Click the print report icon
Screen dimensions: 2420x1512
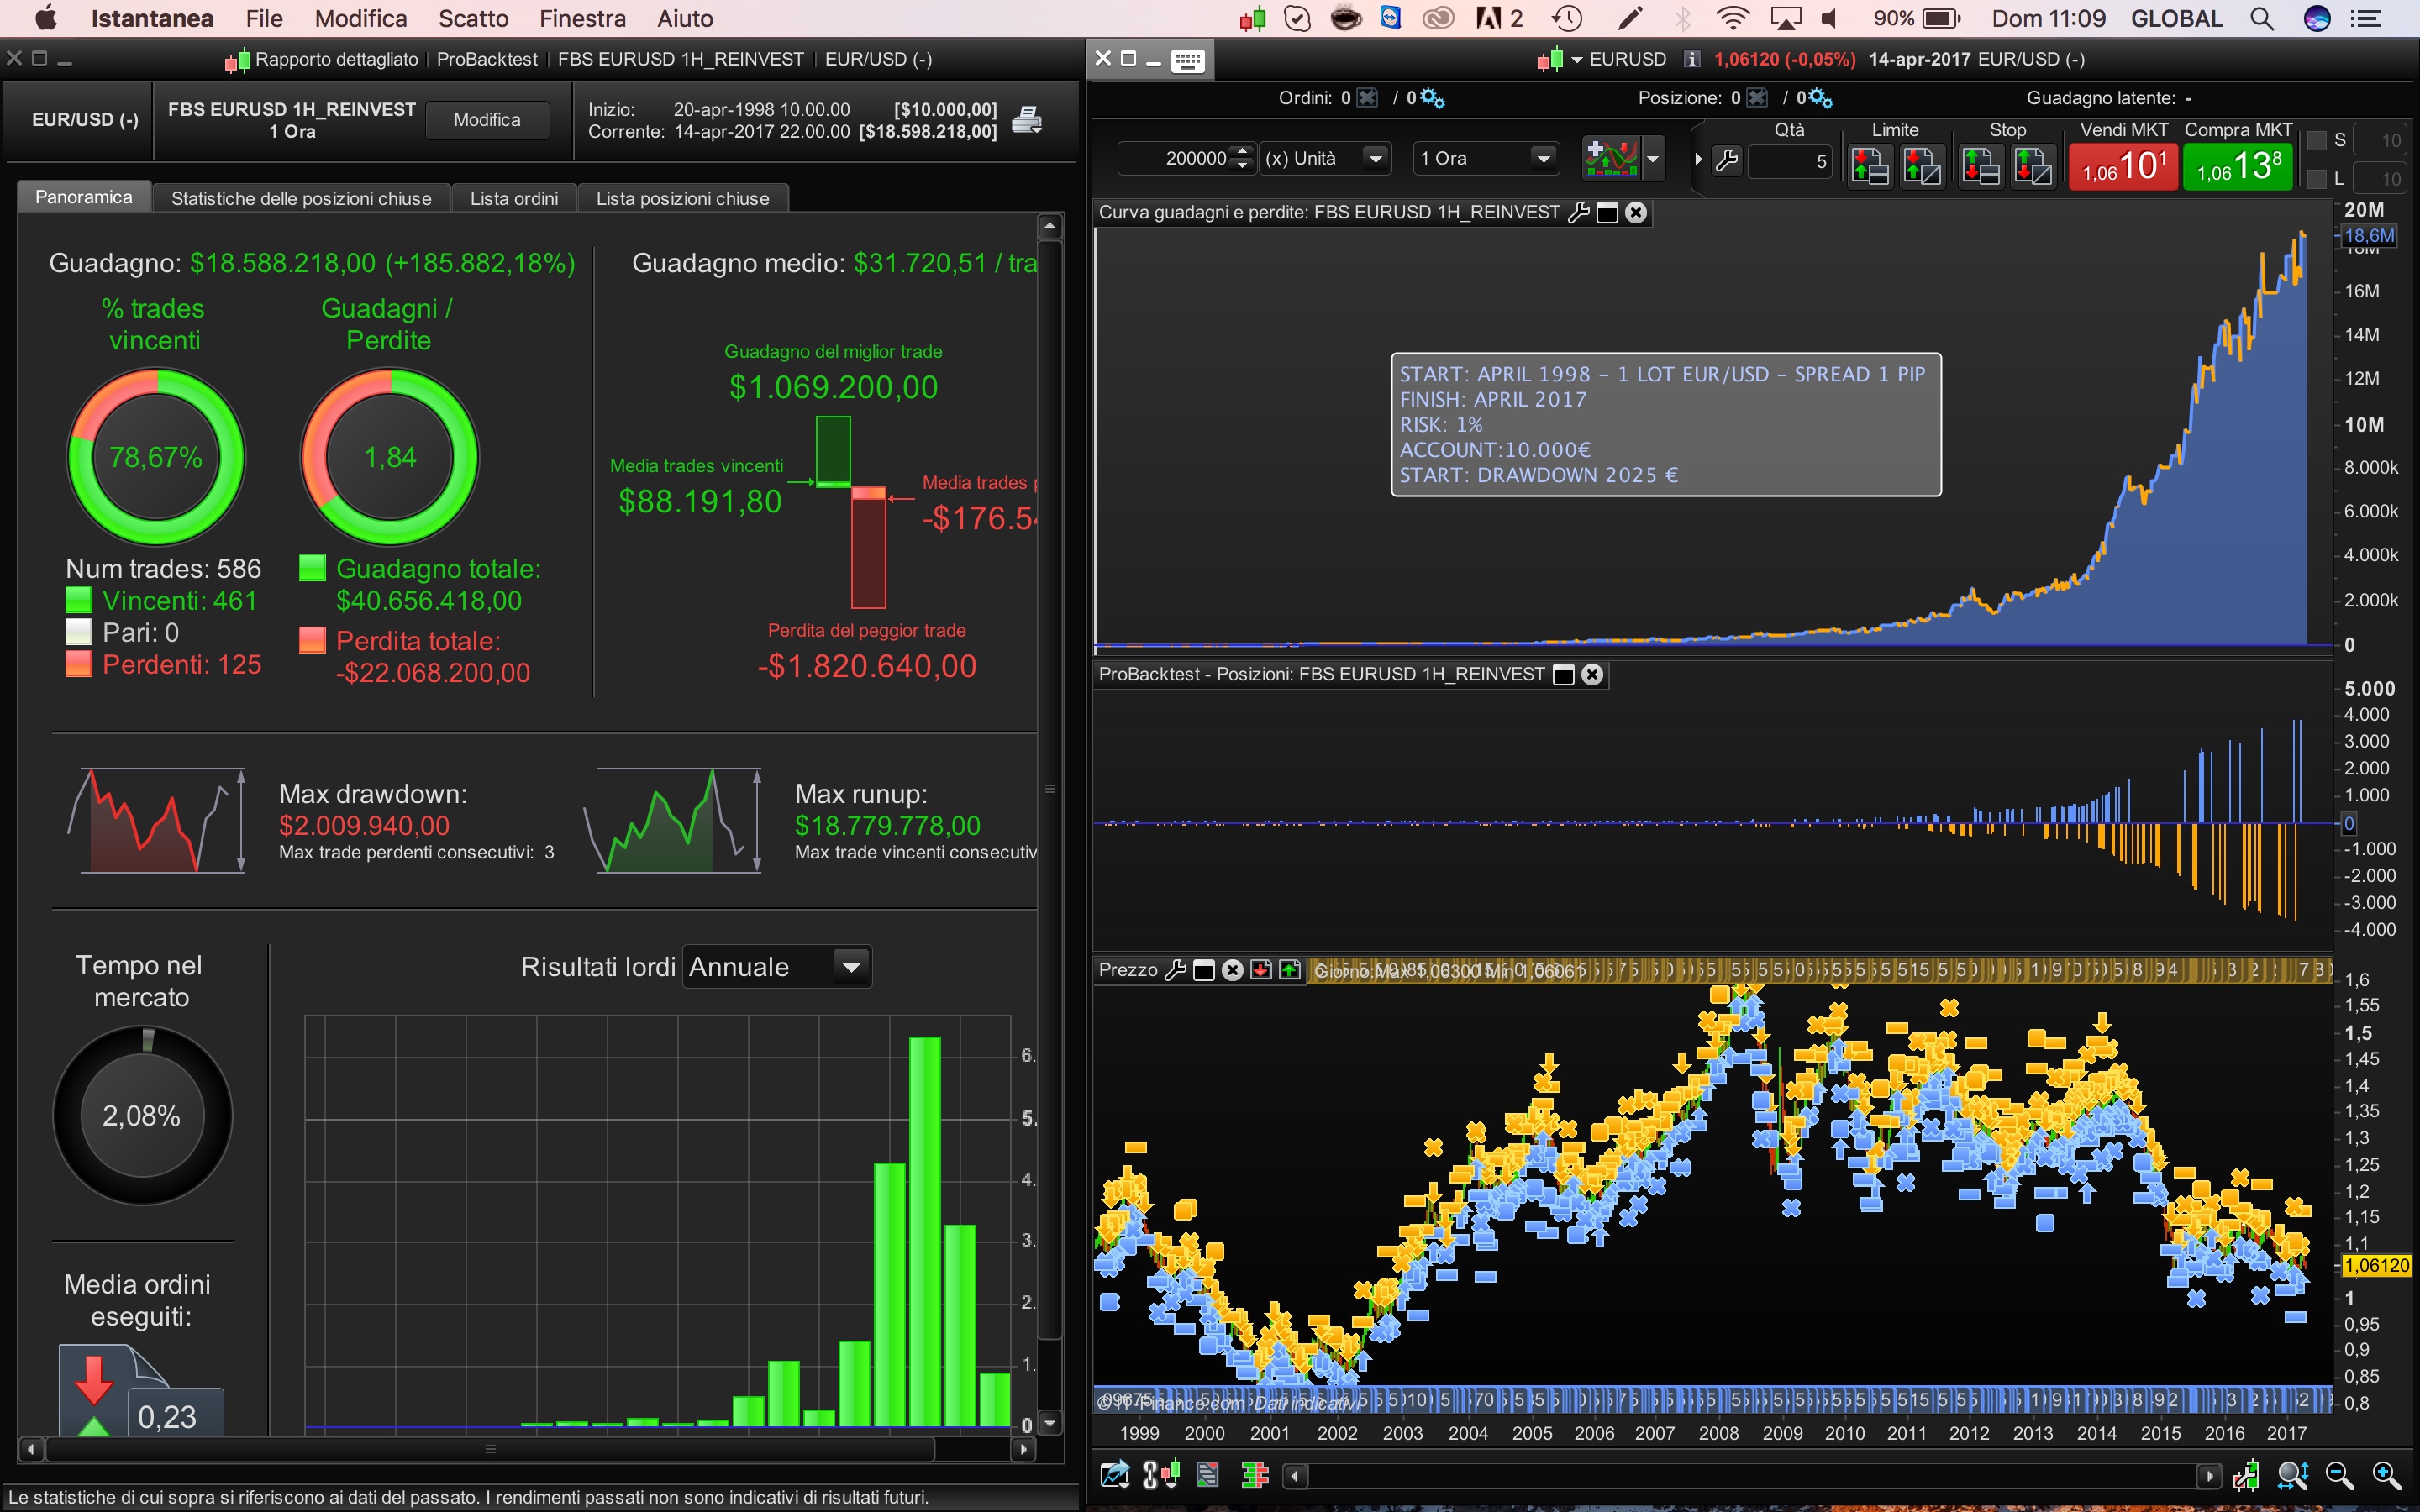click(x=1026, y=120)
